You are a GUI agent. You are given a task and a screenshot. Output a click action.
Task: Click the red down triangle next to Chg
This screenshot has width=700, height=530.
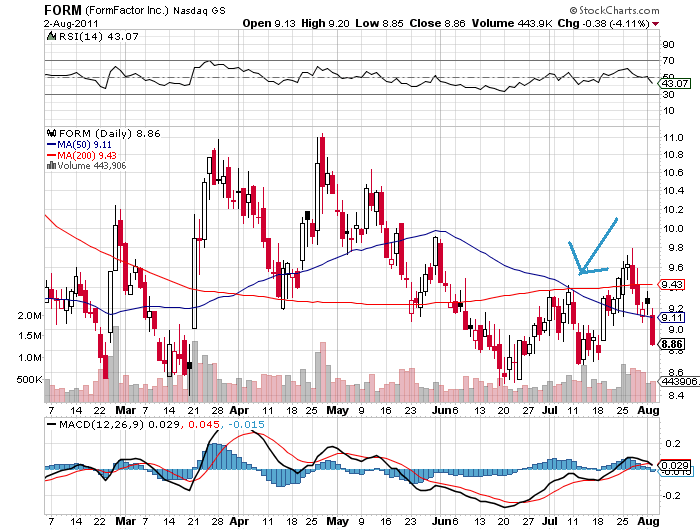tap(655, 24)
